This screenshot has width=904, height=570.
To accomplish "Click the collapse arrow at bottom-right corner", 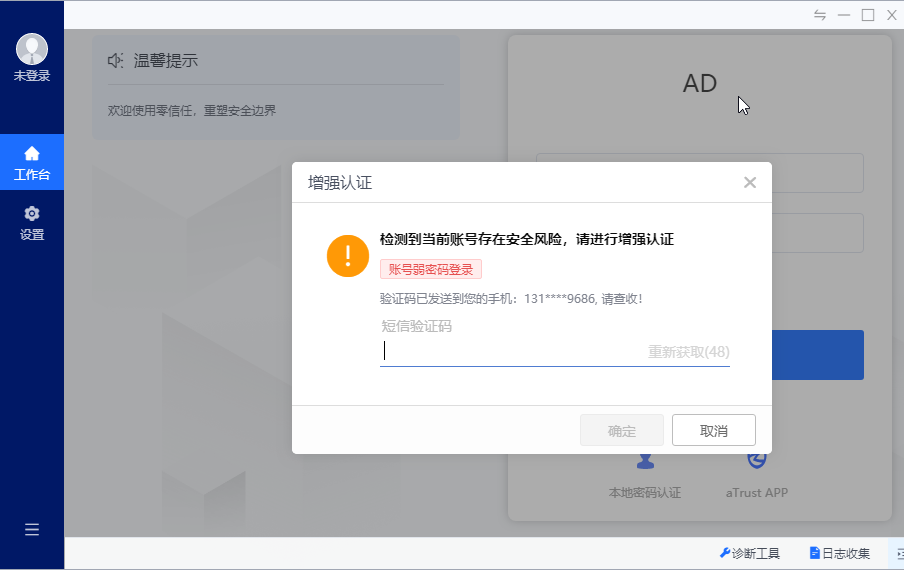I will click(897, 553).
